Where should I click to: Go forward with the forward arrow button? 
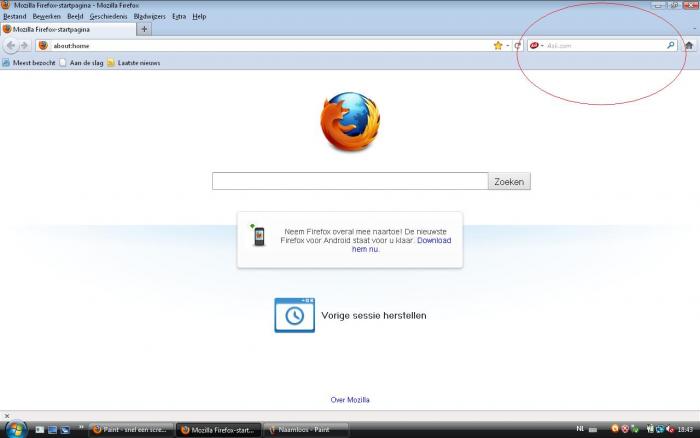click(25, 46)
